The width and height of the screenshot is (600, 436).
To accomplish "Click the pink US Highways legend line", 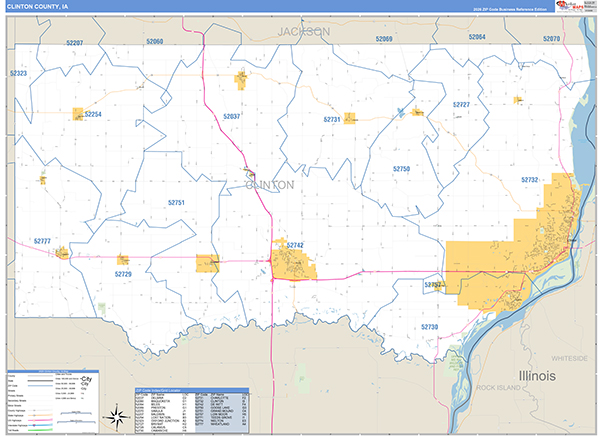I will (x=41, y=420).
